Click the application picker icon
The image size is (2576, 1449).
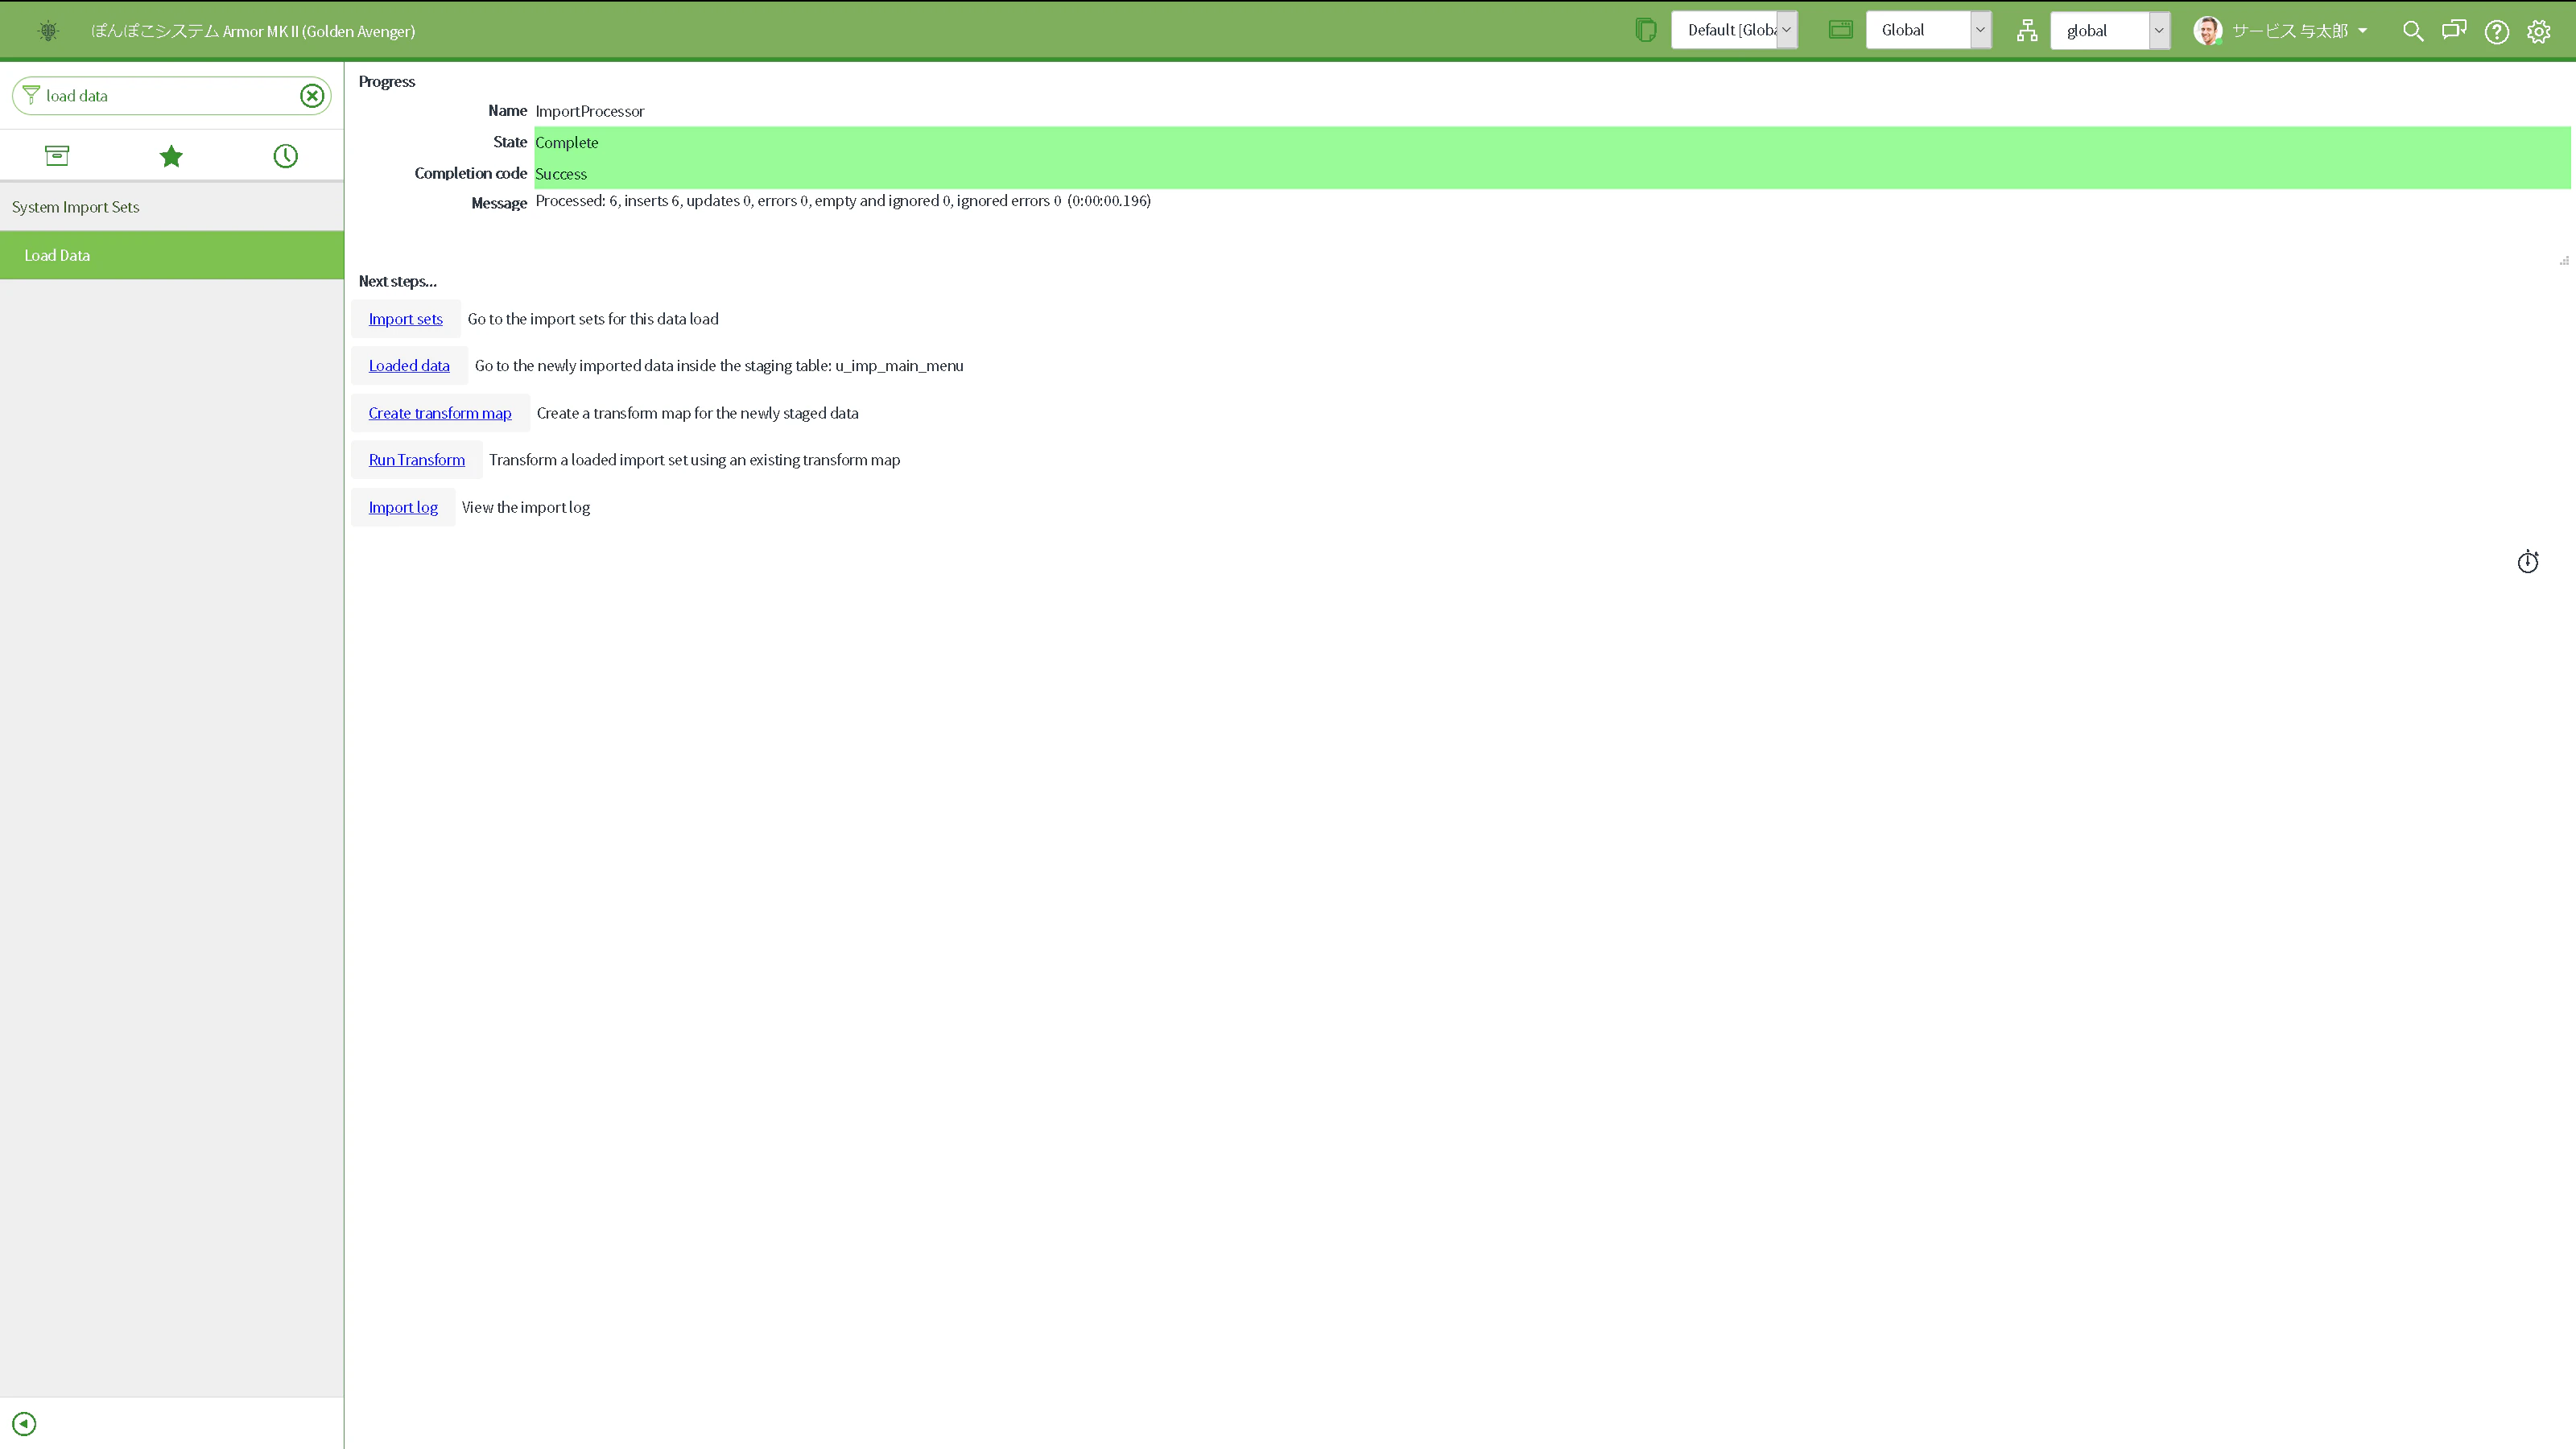pyautogui.click(x=1841, y=30)
